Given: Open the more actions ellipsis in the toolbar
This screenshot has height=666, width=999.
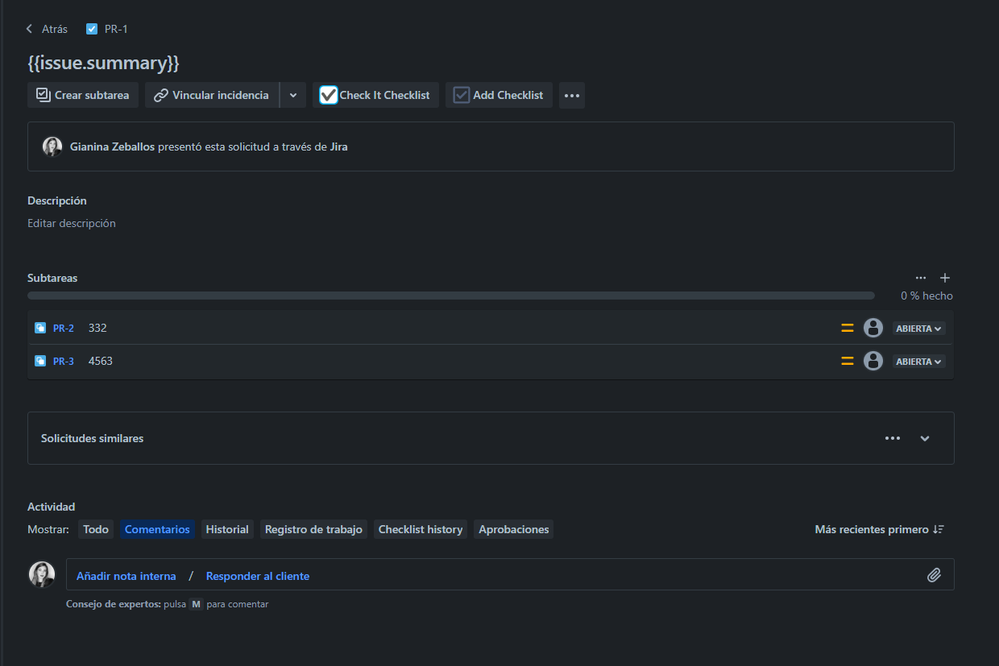Looking at the screenshot, I should [x=571, y=96].
